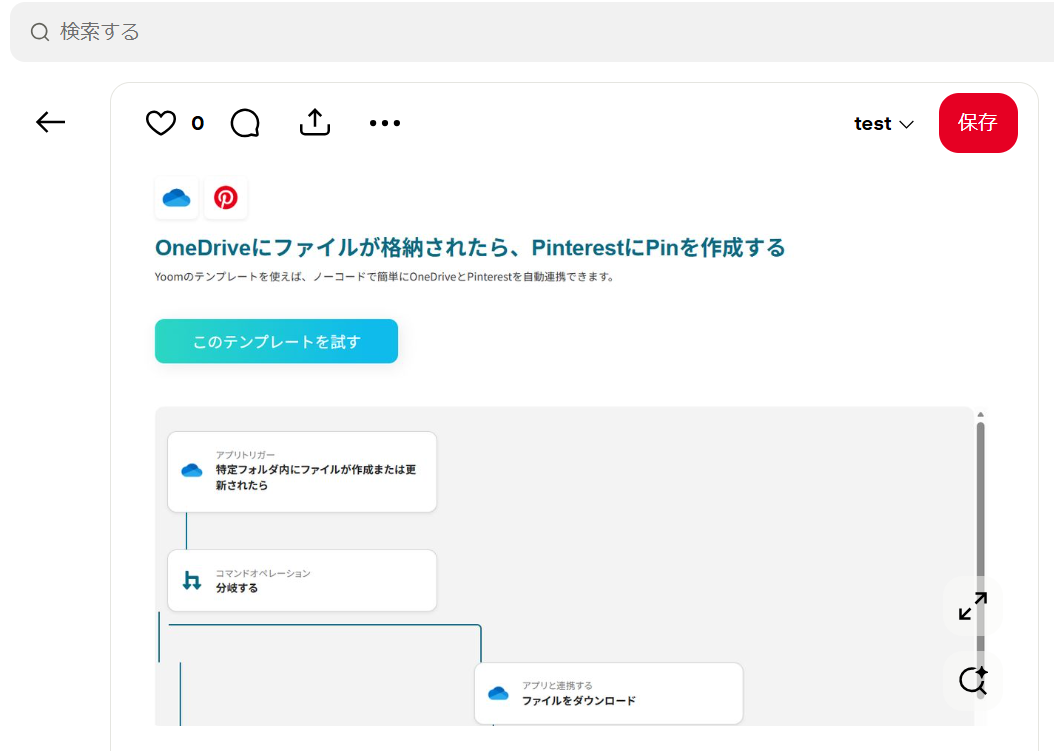Select the 分岐する operation card
1054x751 pixels.
[302, 580]
